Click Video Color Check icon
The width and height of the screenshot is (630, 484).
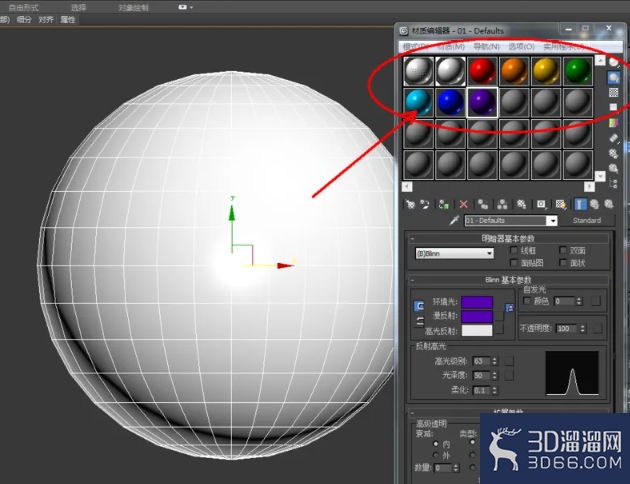tap(614, 123)
